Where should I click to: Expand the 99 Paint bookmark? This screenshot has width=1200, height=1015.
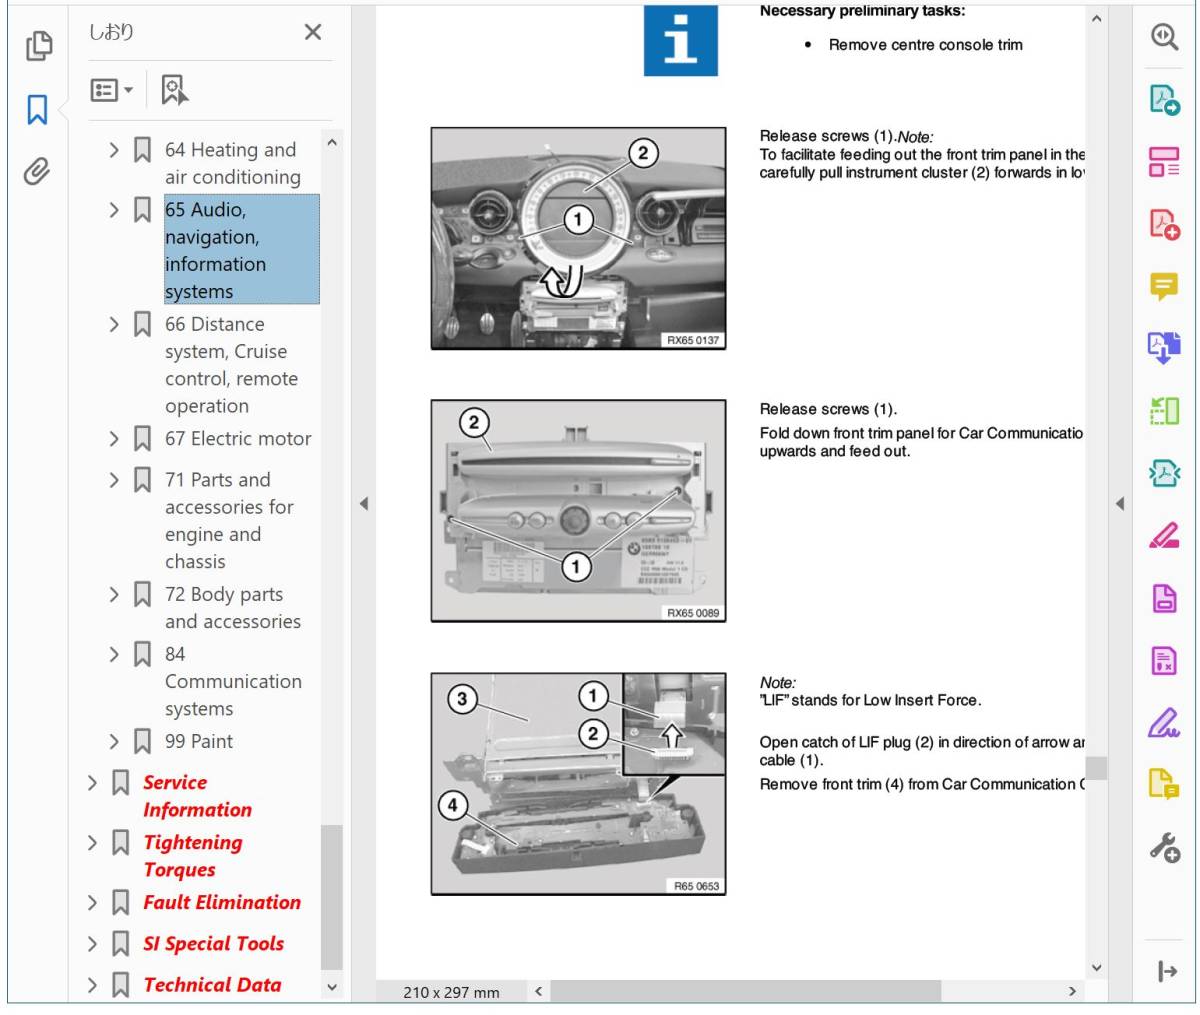click(114, 742)
